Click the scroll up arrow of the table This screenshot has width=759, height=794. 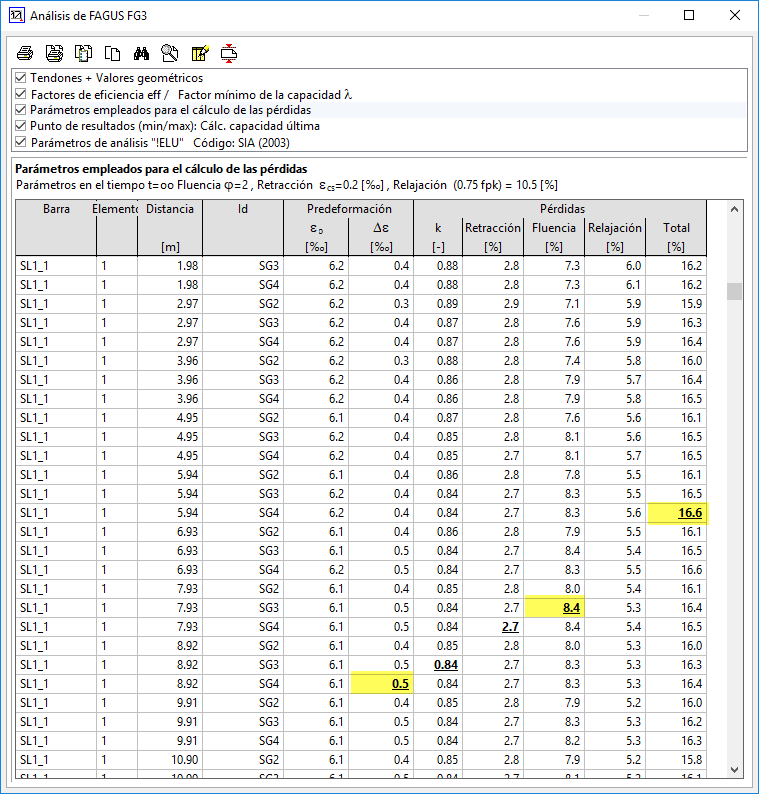point(734,209)
